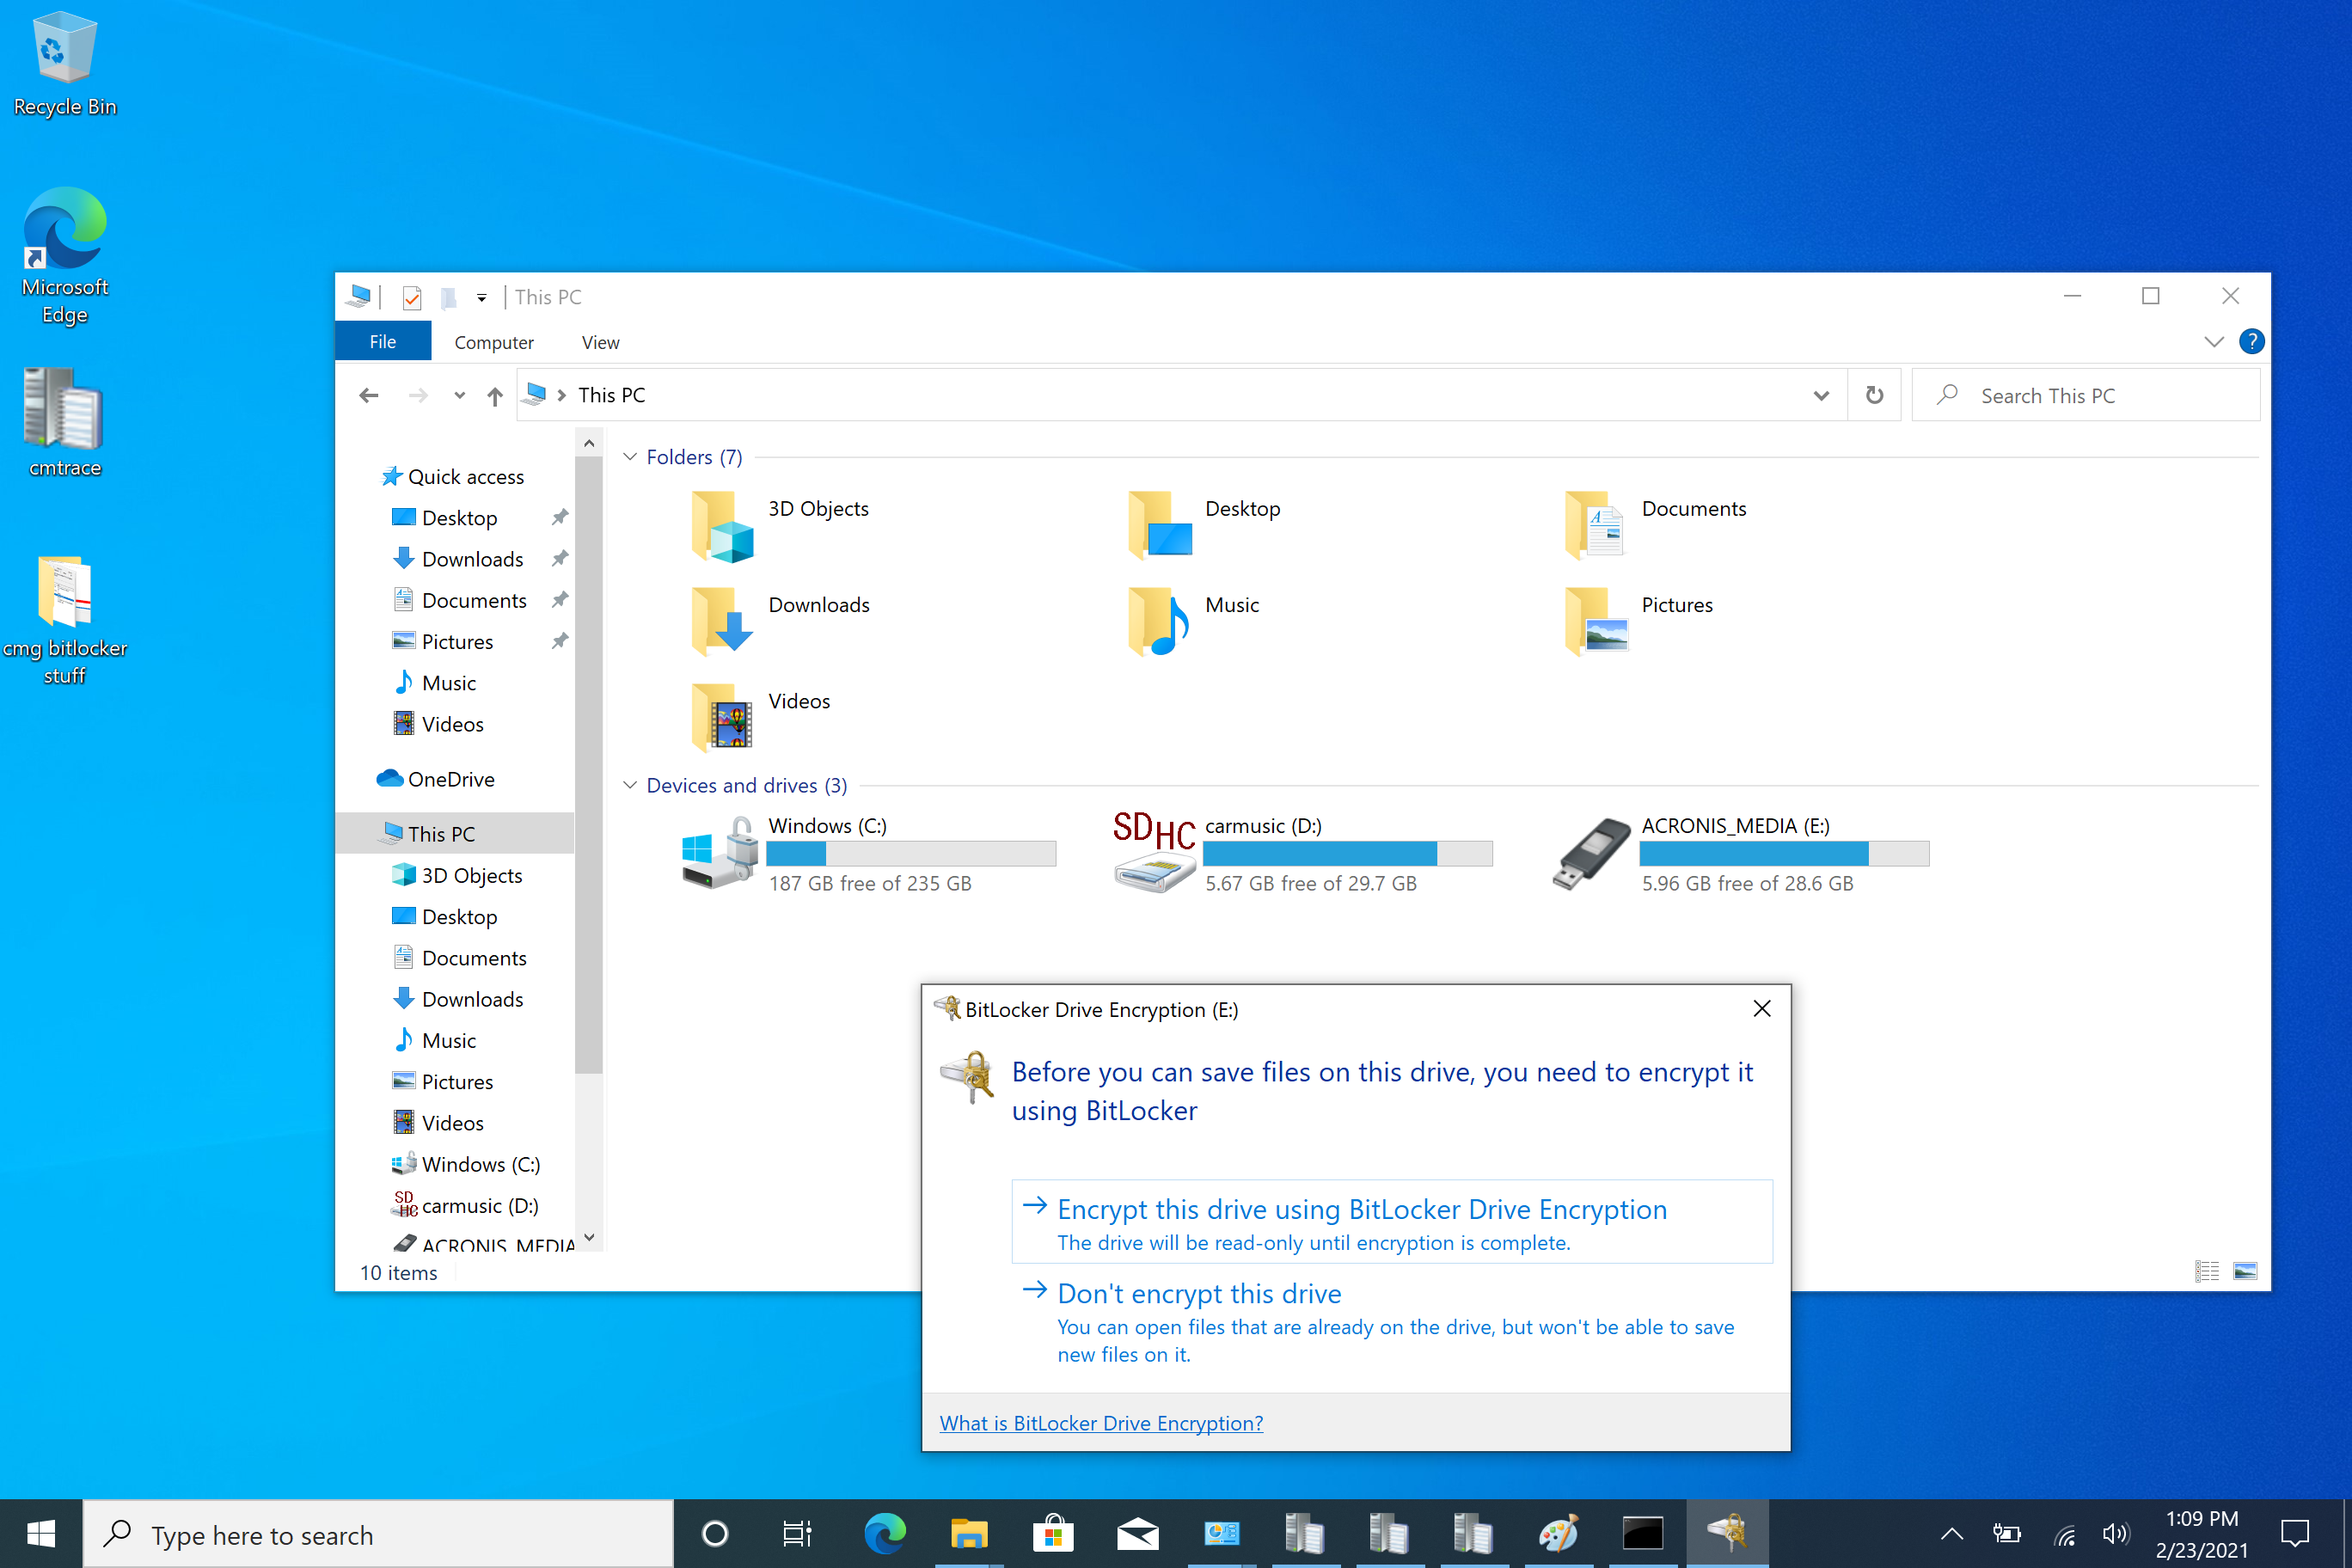
Task: Open Recent locations dropdown arrow
Action: click(459, 396)
